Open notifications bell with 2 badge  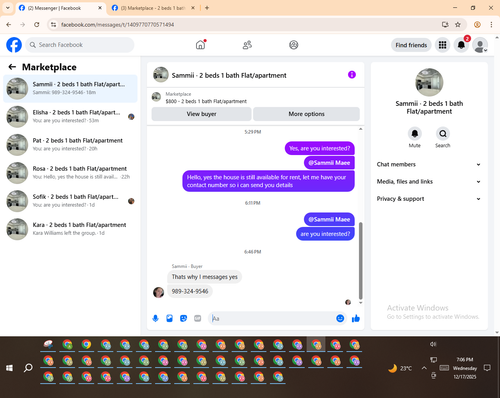(461, 45)
